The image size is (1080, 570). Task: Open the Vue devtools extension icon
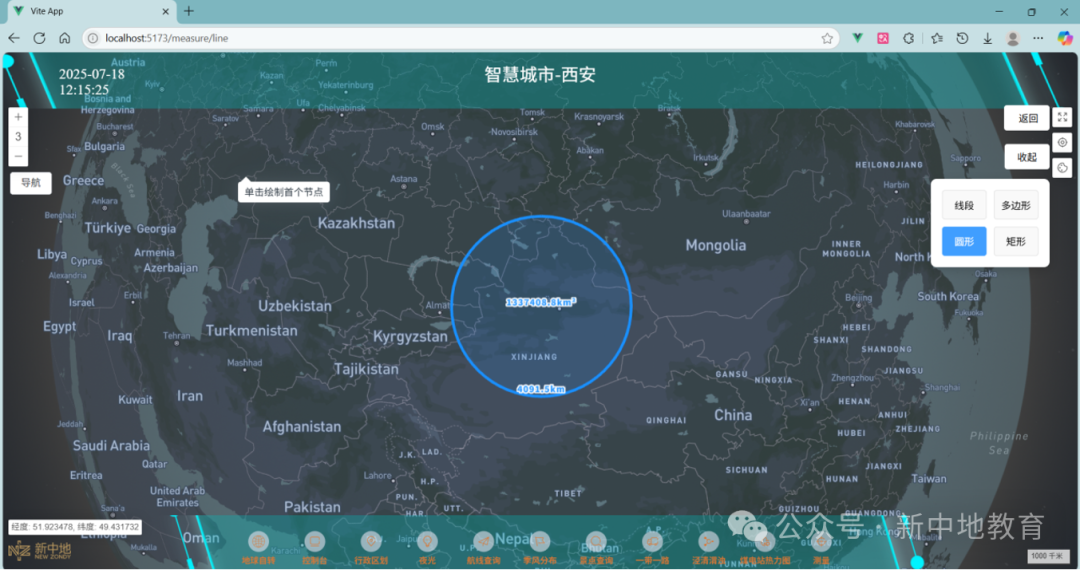(858, 39)
